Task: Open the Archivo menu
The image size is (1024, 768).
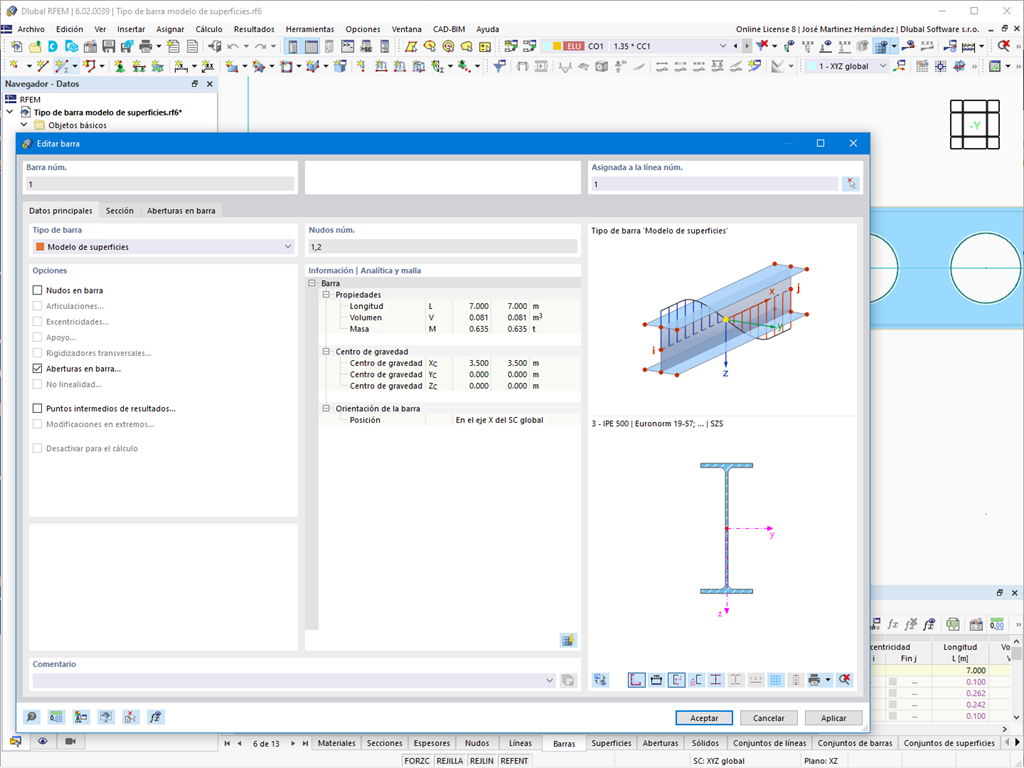Action: pos(31,29)
